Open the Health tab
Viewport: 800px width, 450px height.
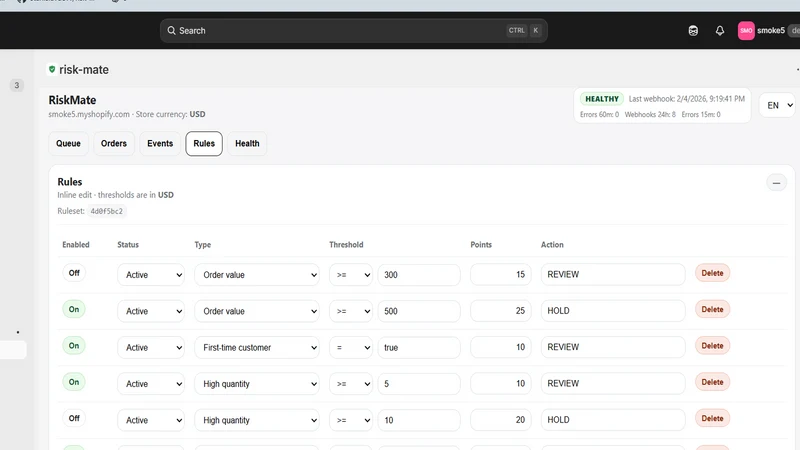(247, 143)
